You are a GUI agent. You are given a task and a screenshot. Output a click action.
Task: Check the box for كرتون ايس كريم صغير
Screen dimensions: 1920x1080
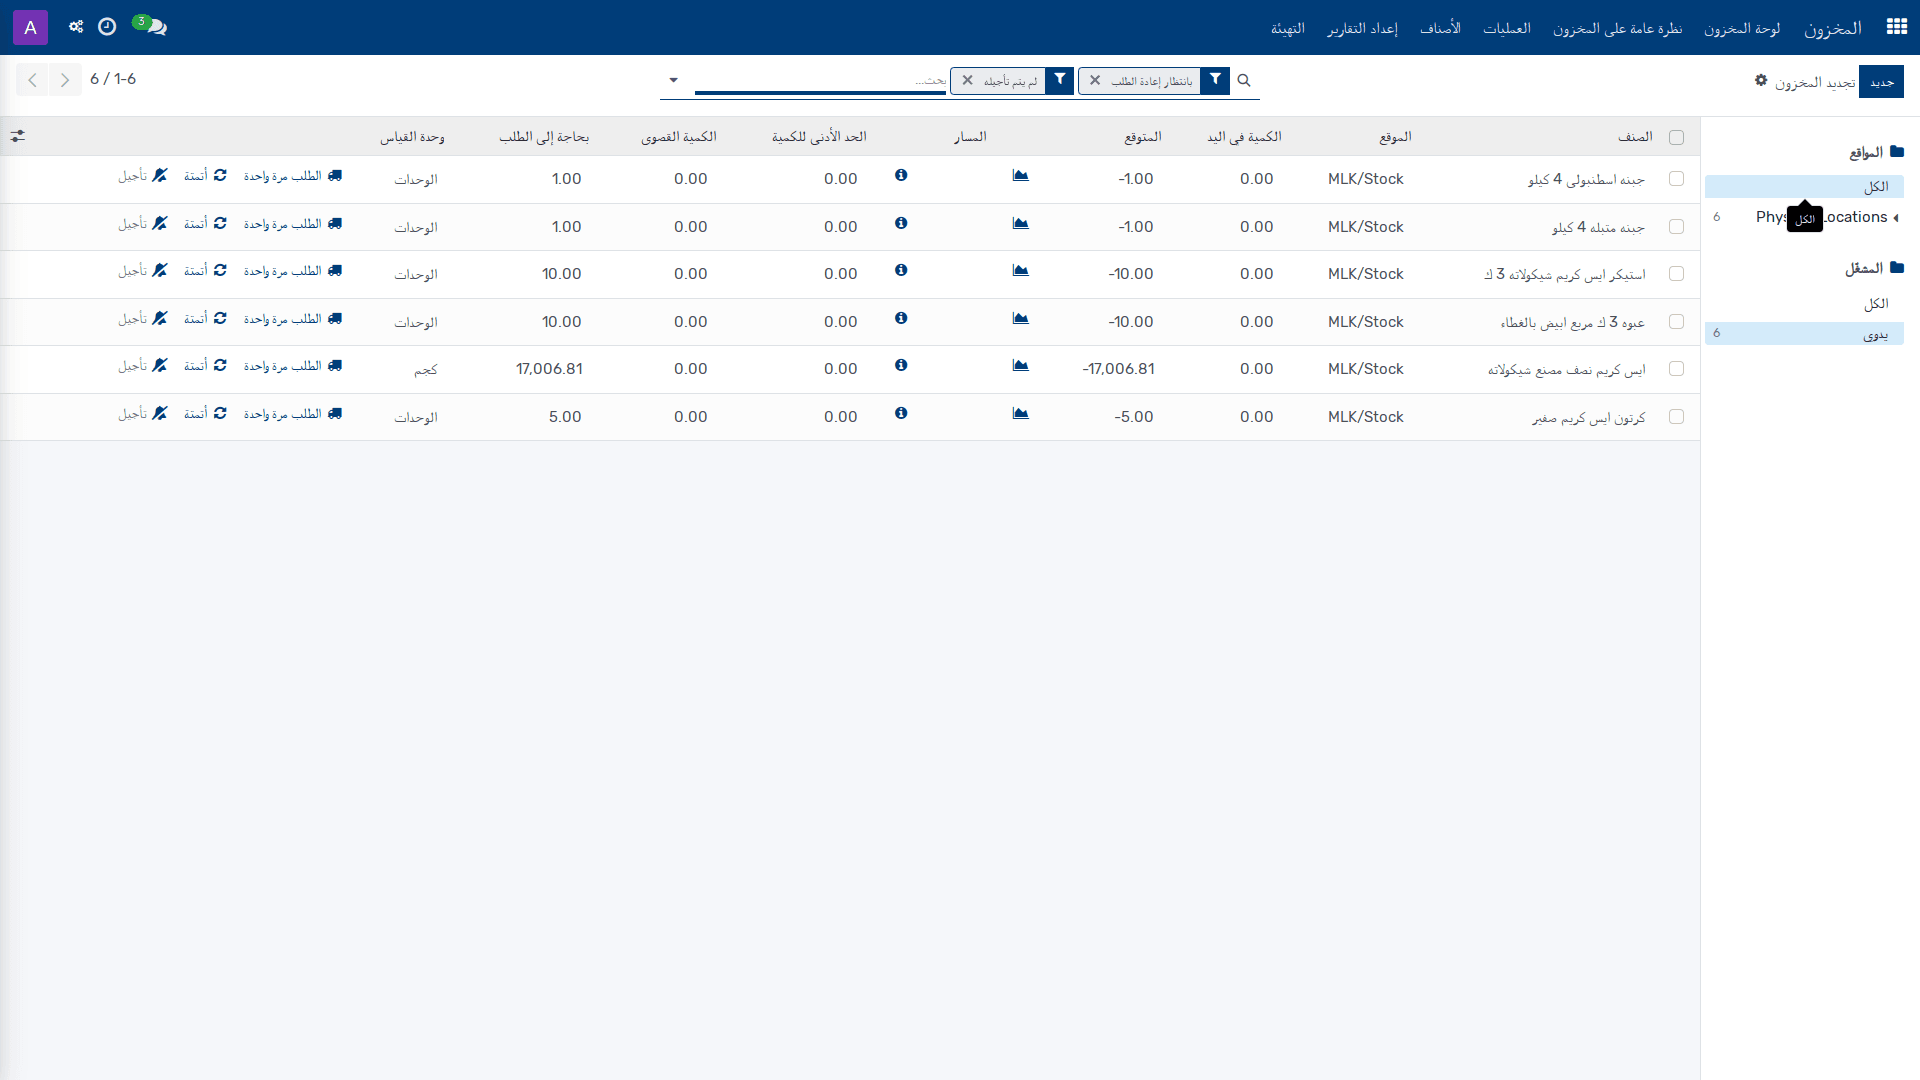tap(1677, 417)
